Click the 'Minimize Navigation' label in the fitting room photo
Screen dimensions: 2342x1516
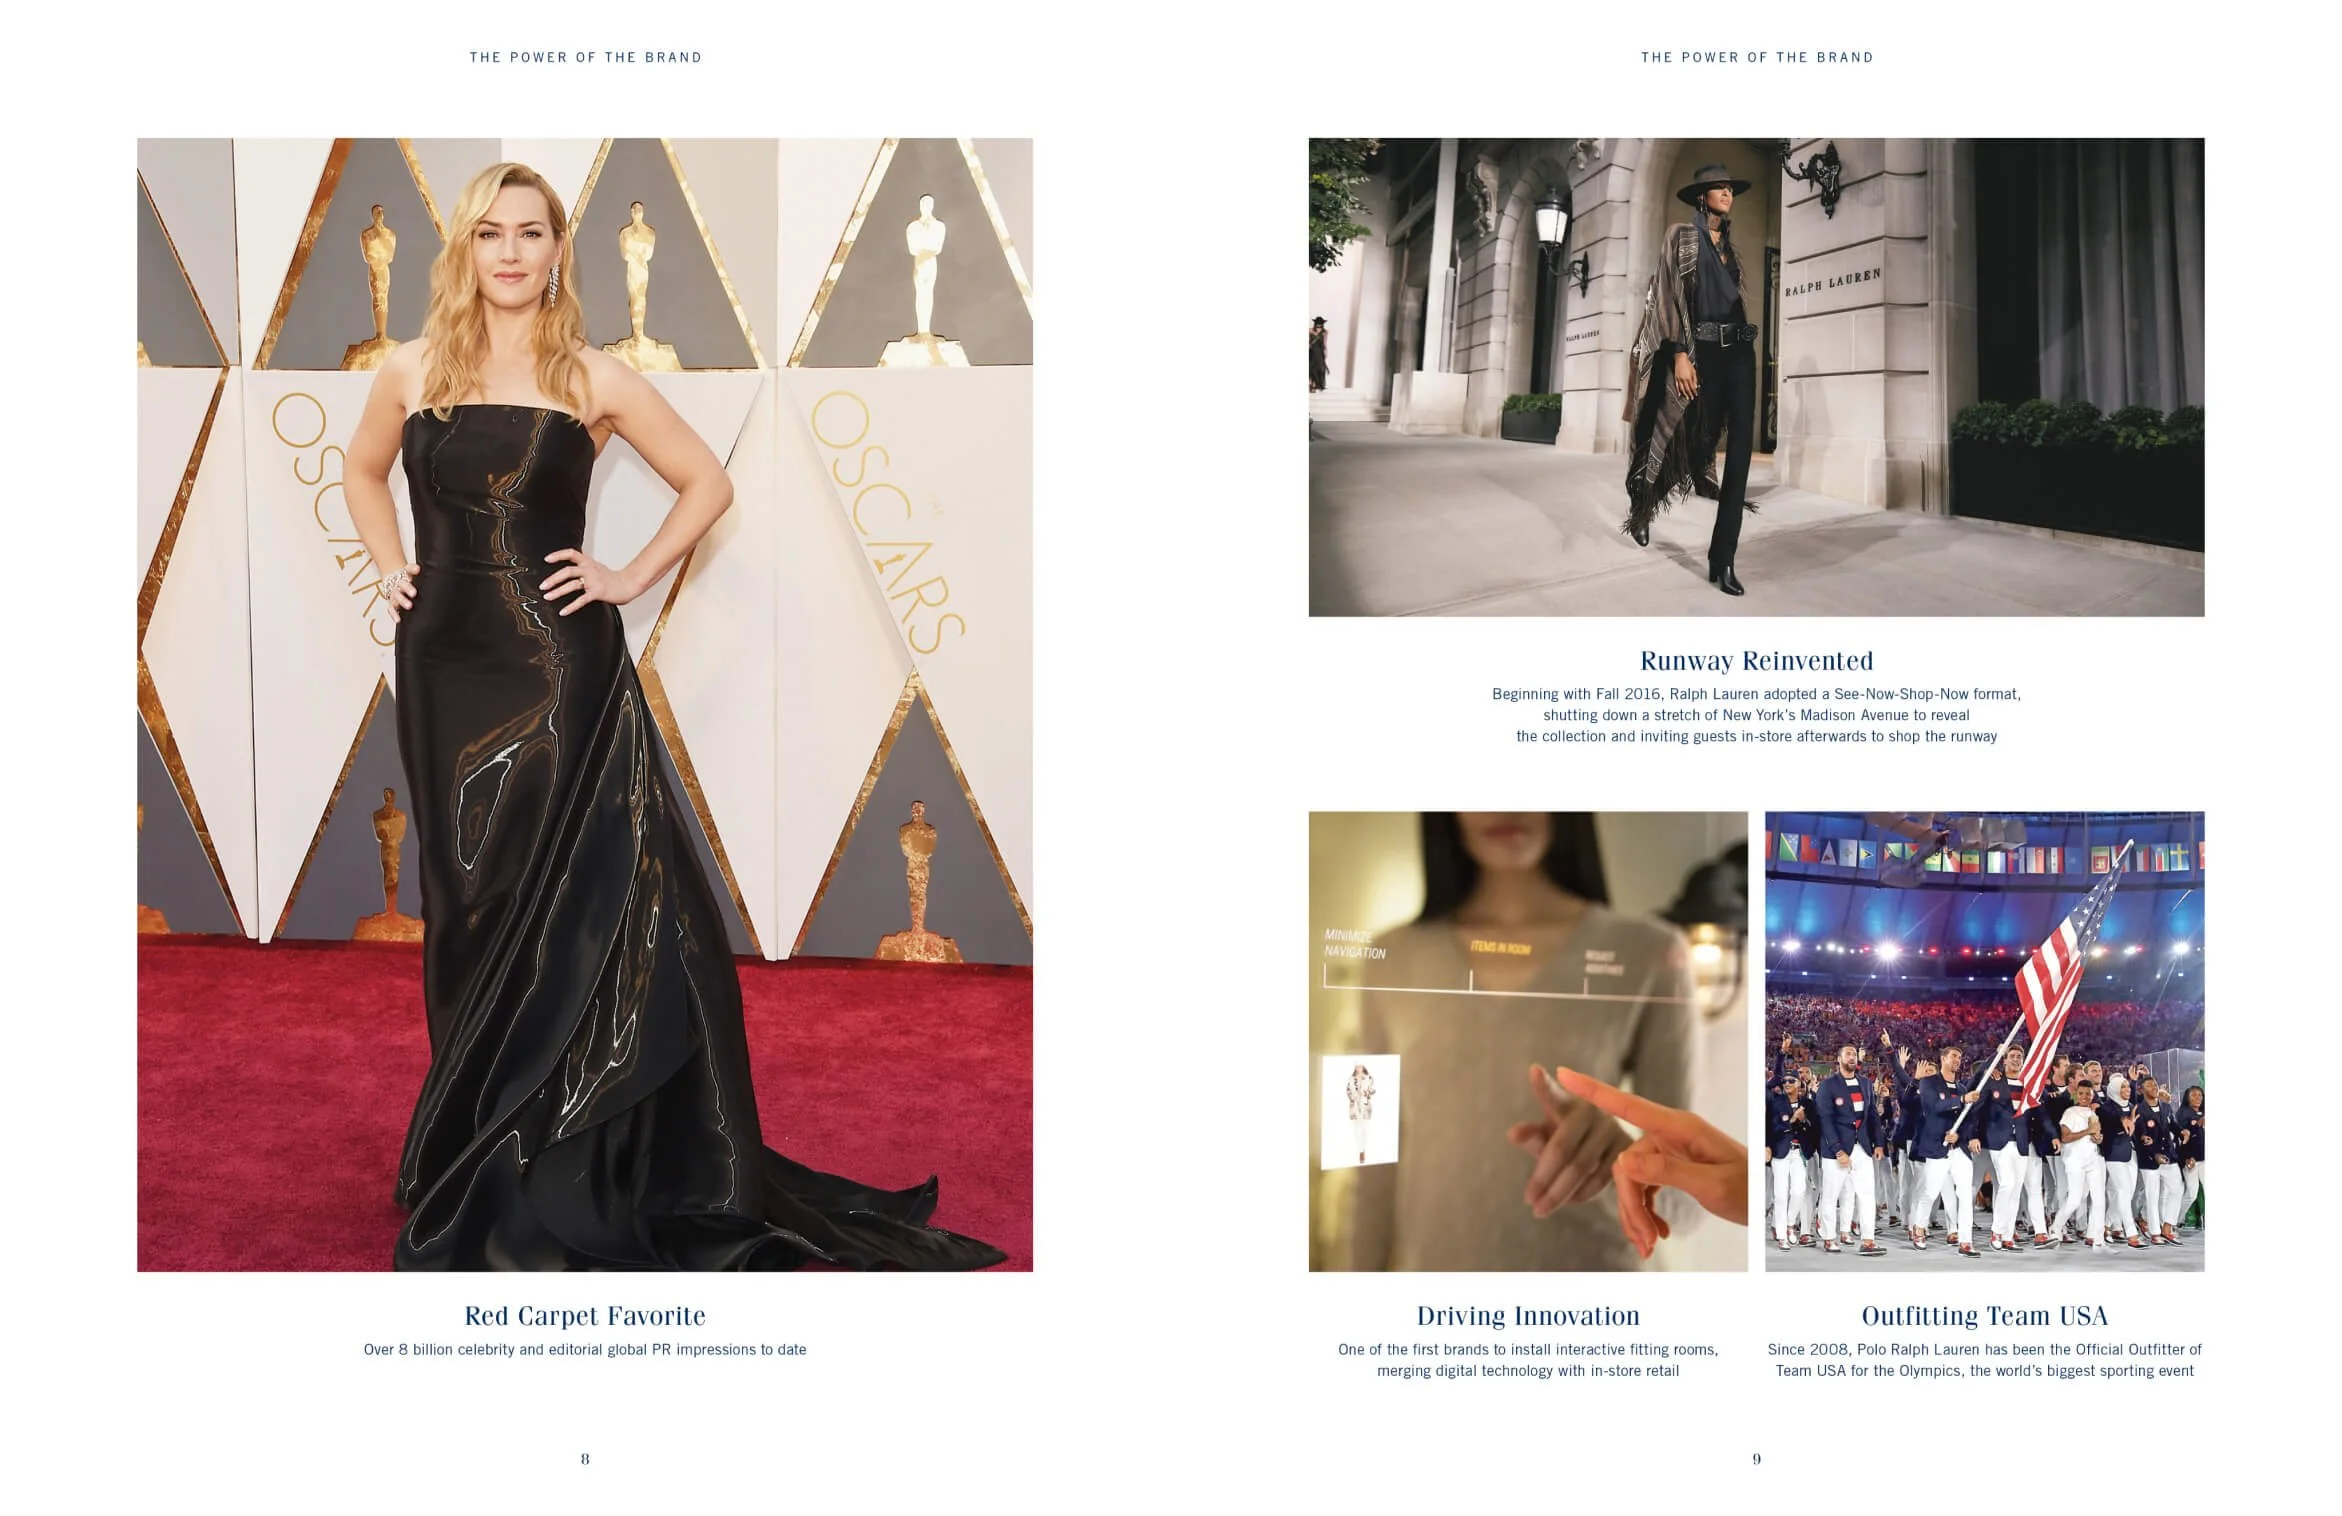1354,944
